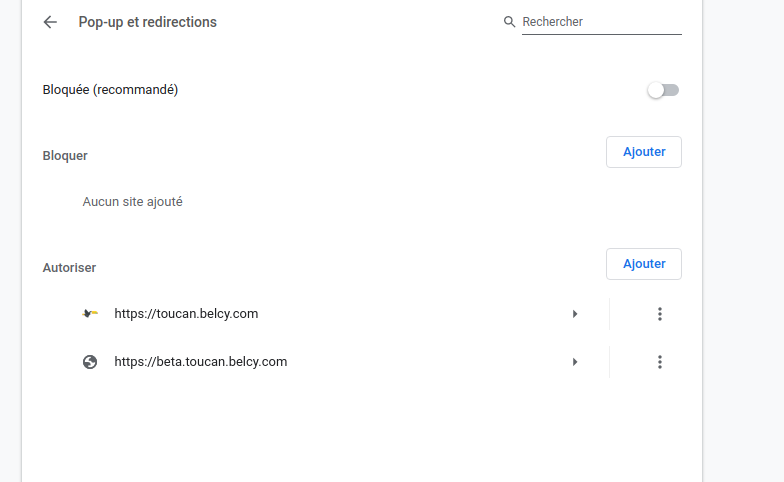This screenshot has height=482, width=784.
Task: Click the Bloquée (recommandé) label
Action: (x=110, y=90)
